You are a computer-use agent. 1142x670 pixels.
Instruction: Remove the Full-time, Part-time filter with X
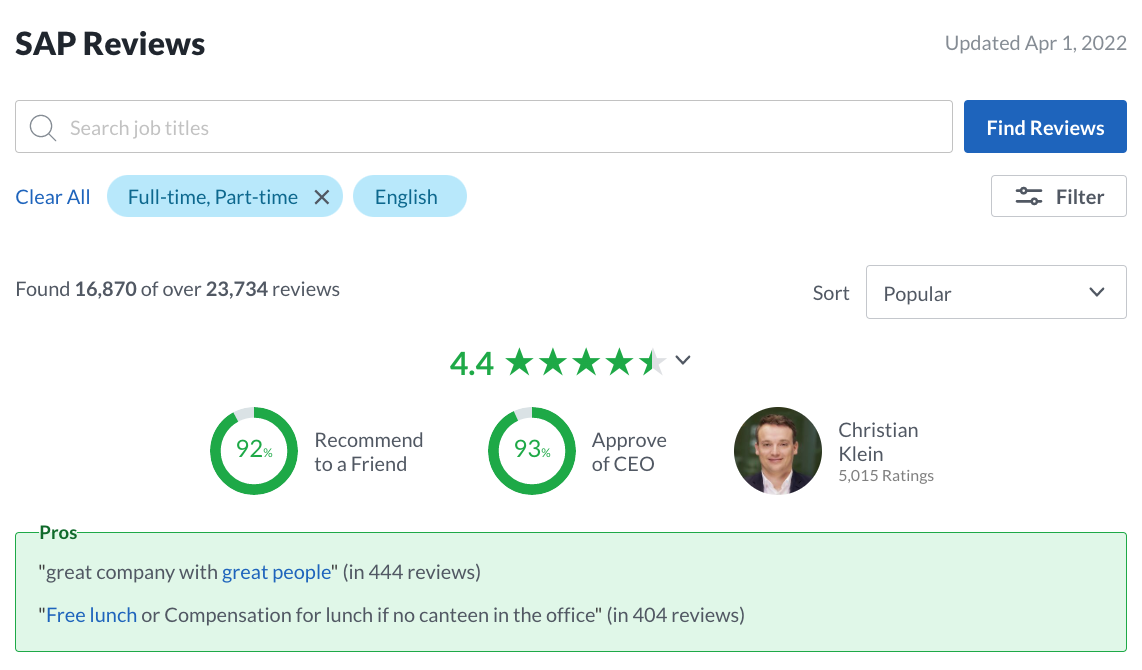(x=322, y=197)
